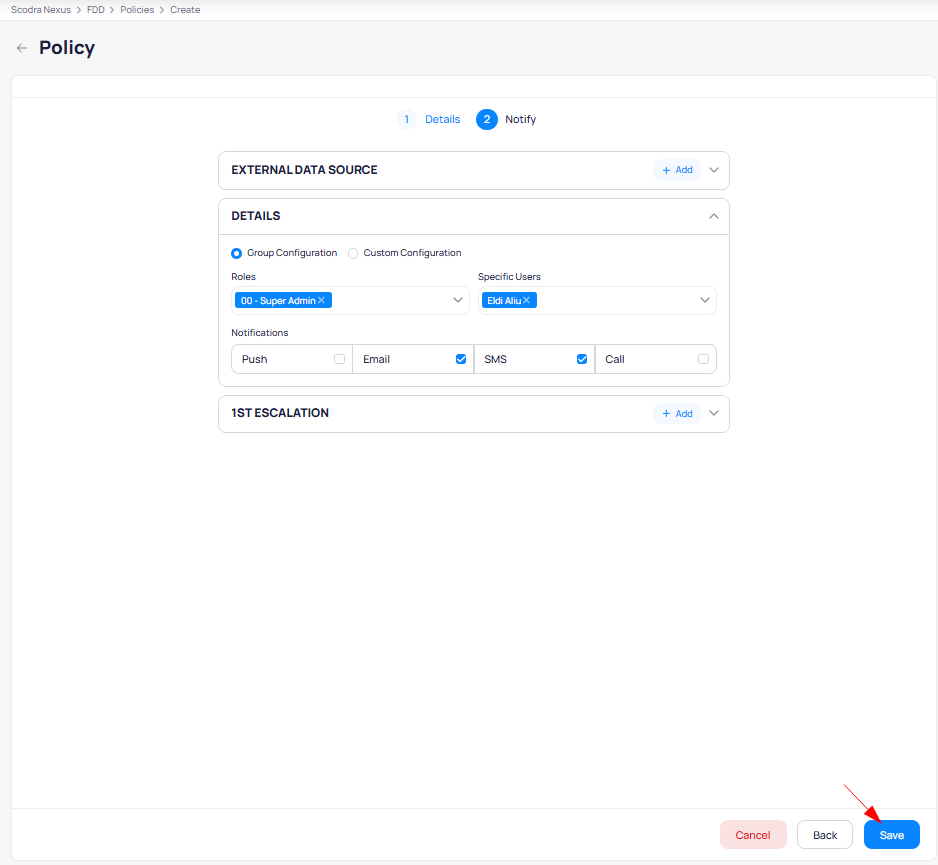Save the policy
The image size is (938, 865).
click(x=891, y=835)
